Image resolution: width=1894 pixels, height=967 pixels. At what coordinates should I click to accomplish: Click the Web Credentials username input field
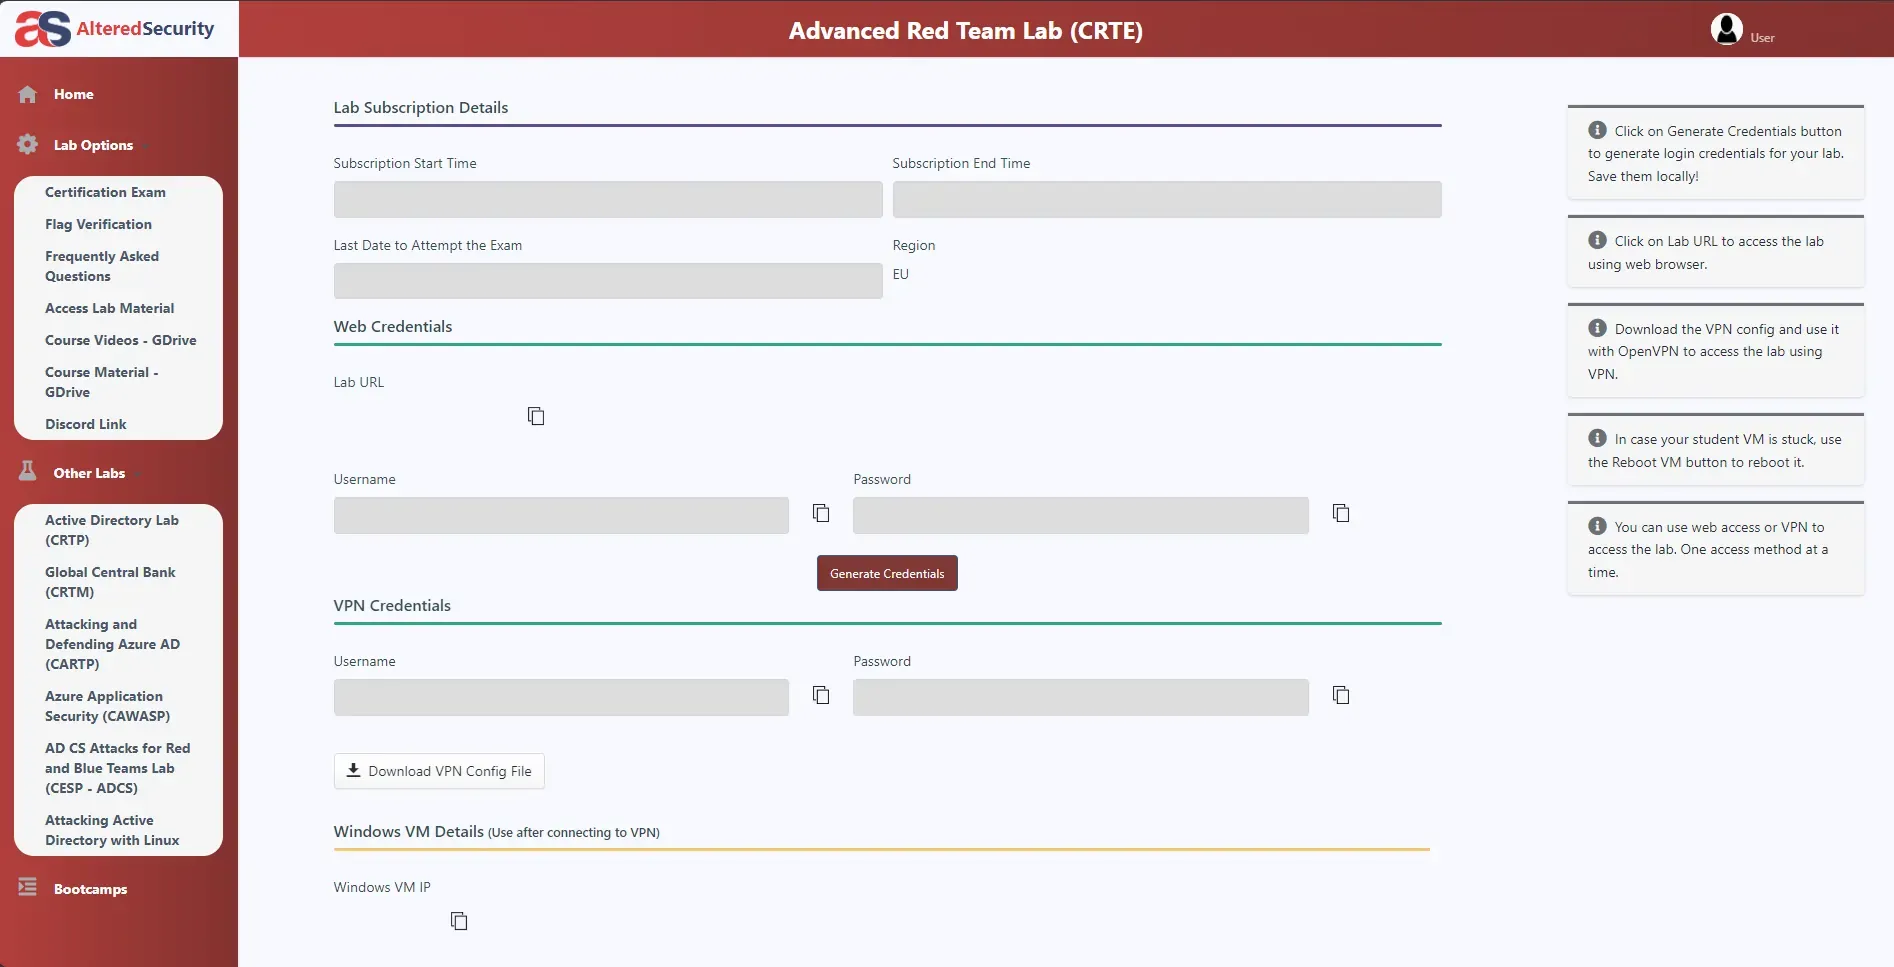tap(560, 515)
